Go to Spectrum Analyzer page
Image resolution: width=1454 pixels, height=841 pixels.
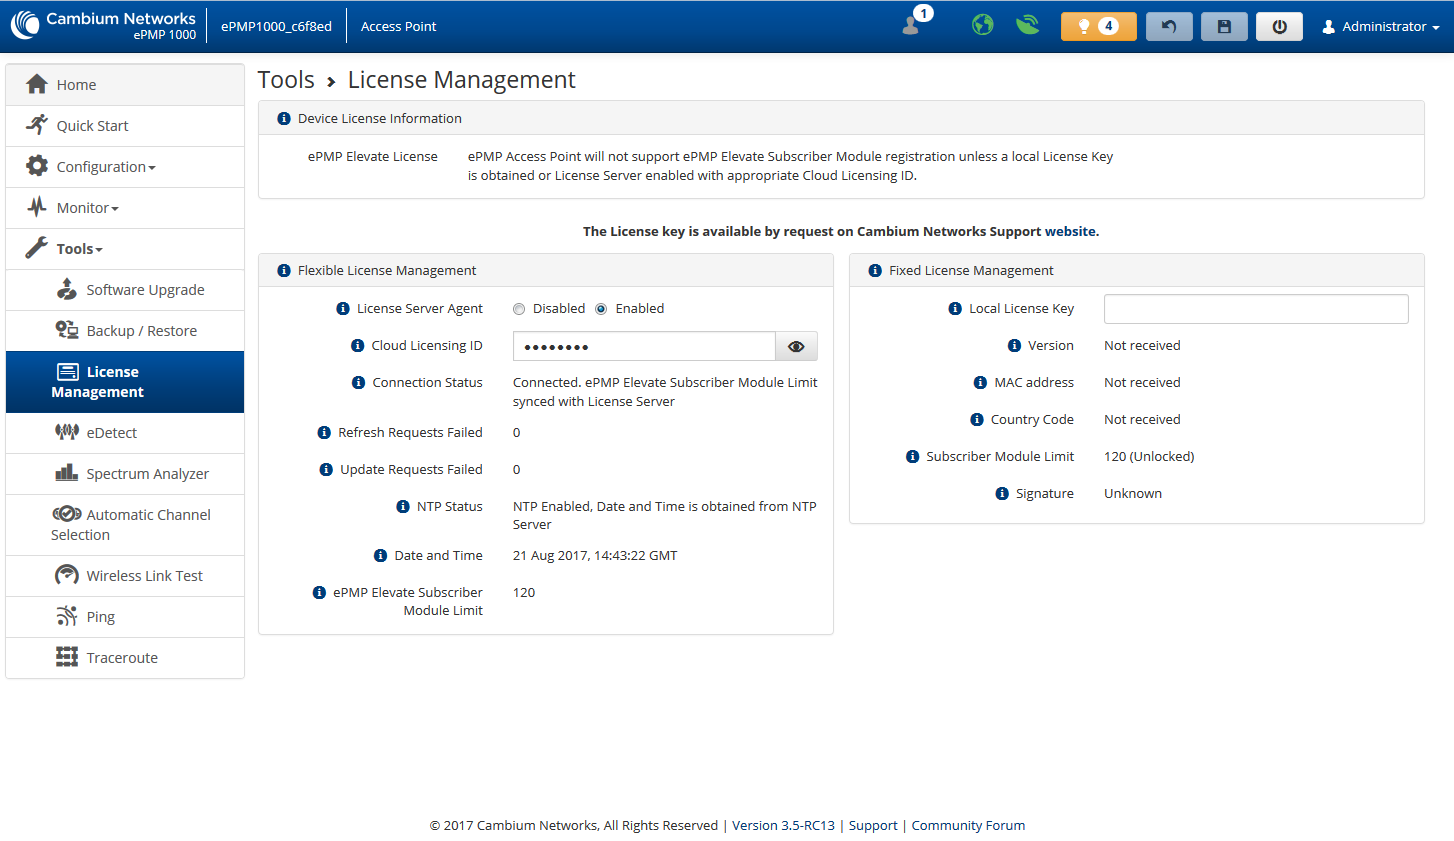click(x=147, y=474)
